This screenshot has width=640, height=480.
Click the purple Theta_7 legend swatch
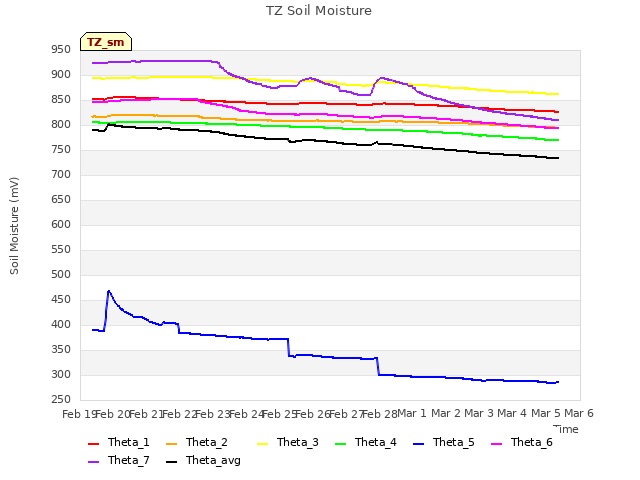93,462
